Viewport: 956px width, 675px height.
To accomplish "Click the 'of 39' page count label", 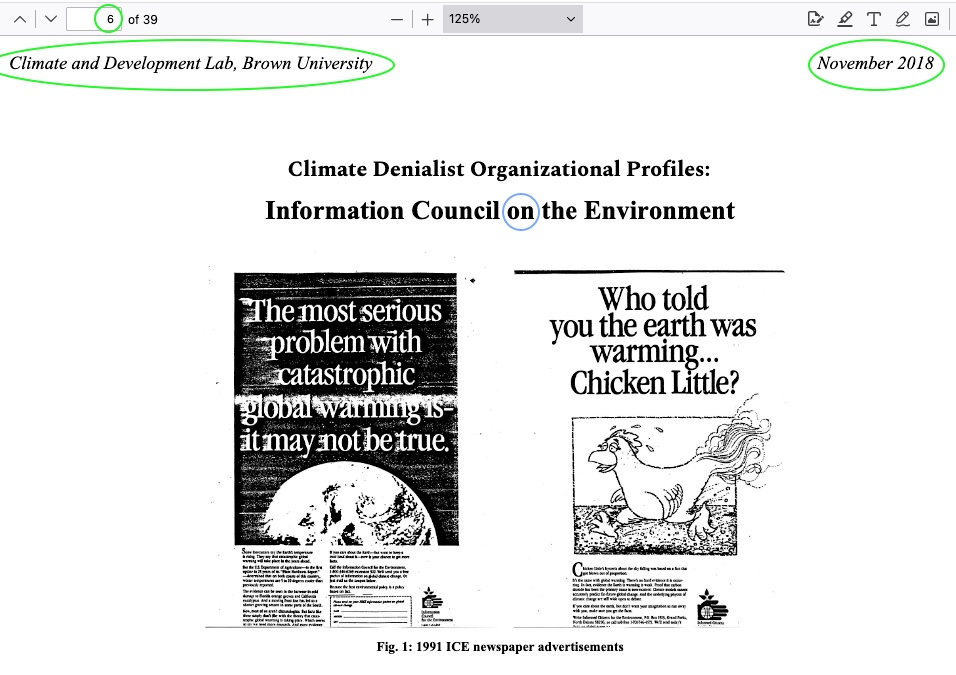I will click(x=143, y=19).
